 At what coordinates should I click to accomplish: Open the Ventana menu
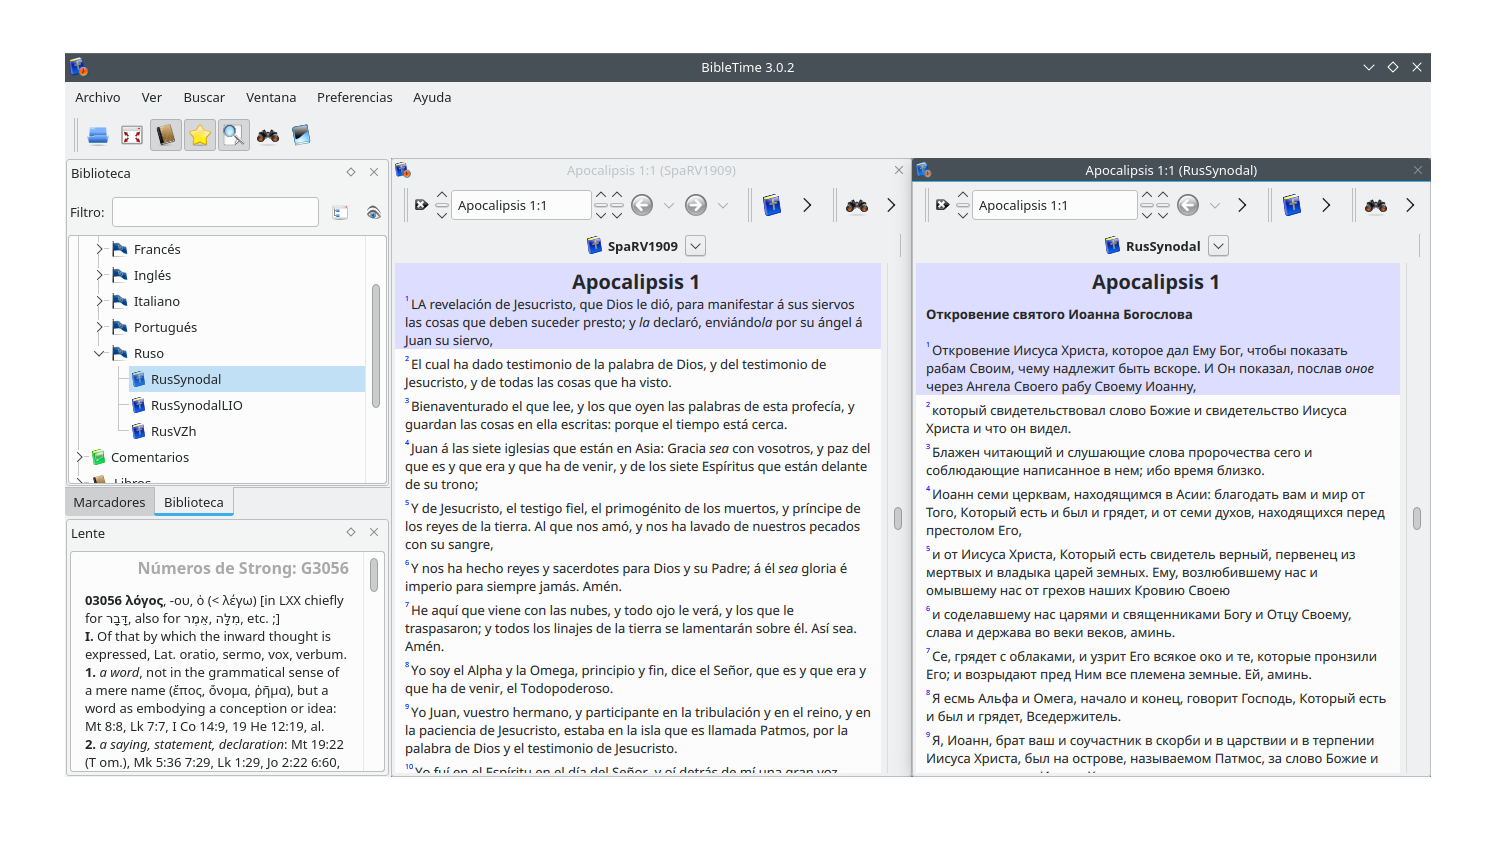(271, 97)
